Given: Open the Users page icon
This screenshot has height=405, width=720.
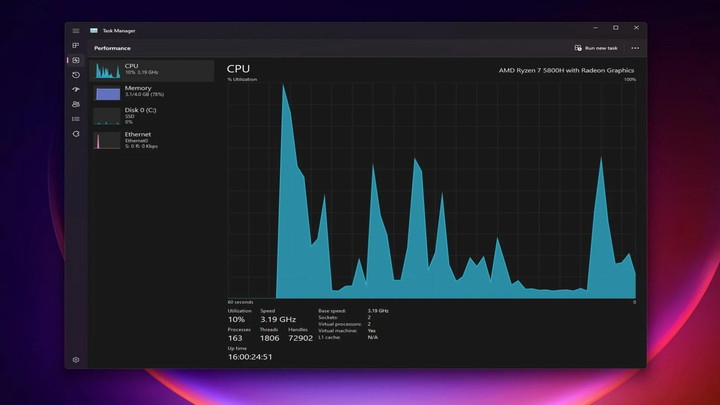Looking at the screenshot, I should [76, 104].
